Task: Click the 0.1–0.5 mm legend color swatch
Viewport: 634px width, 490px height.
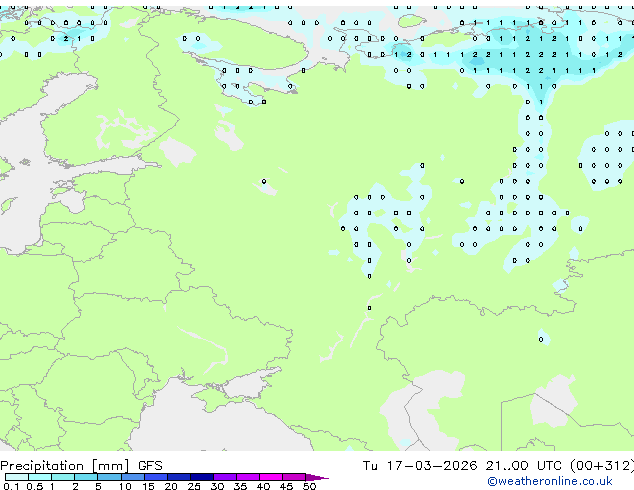Action: pyautogui.click(x=17, y=477)
